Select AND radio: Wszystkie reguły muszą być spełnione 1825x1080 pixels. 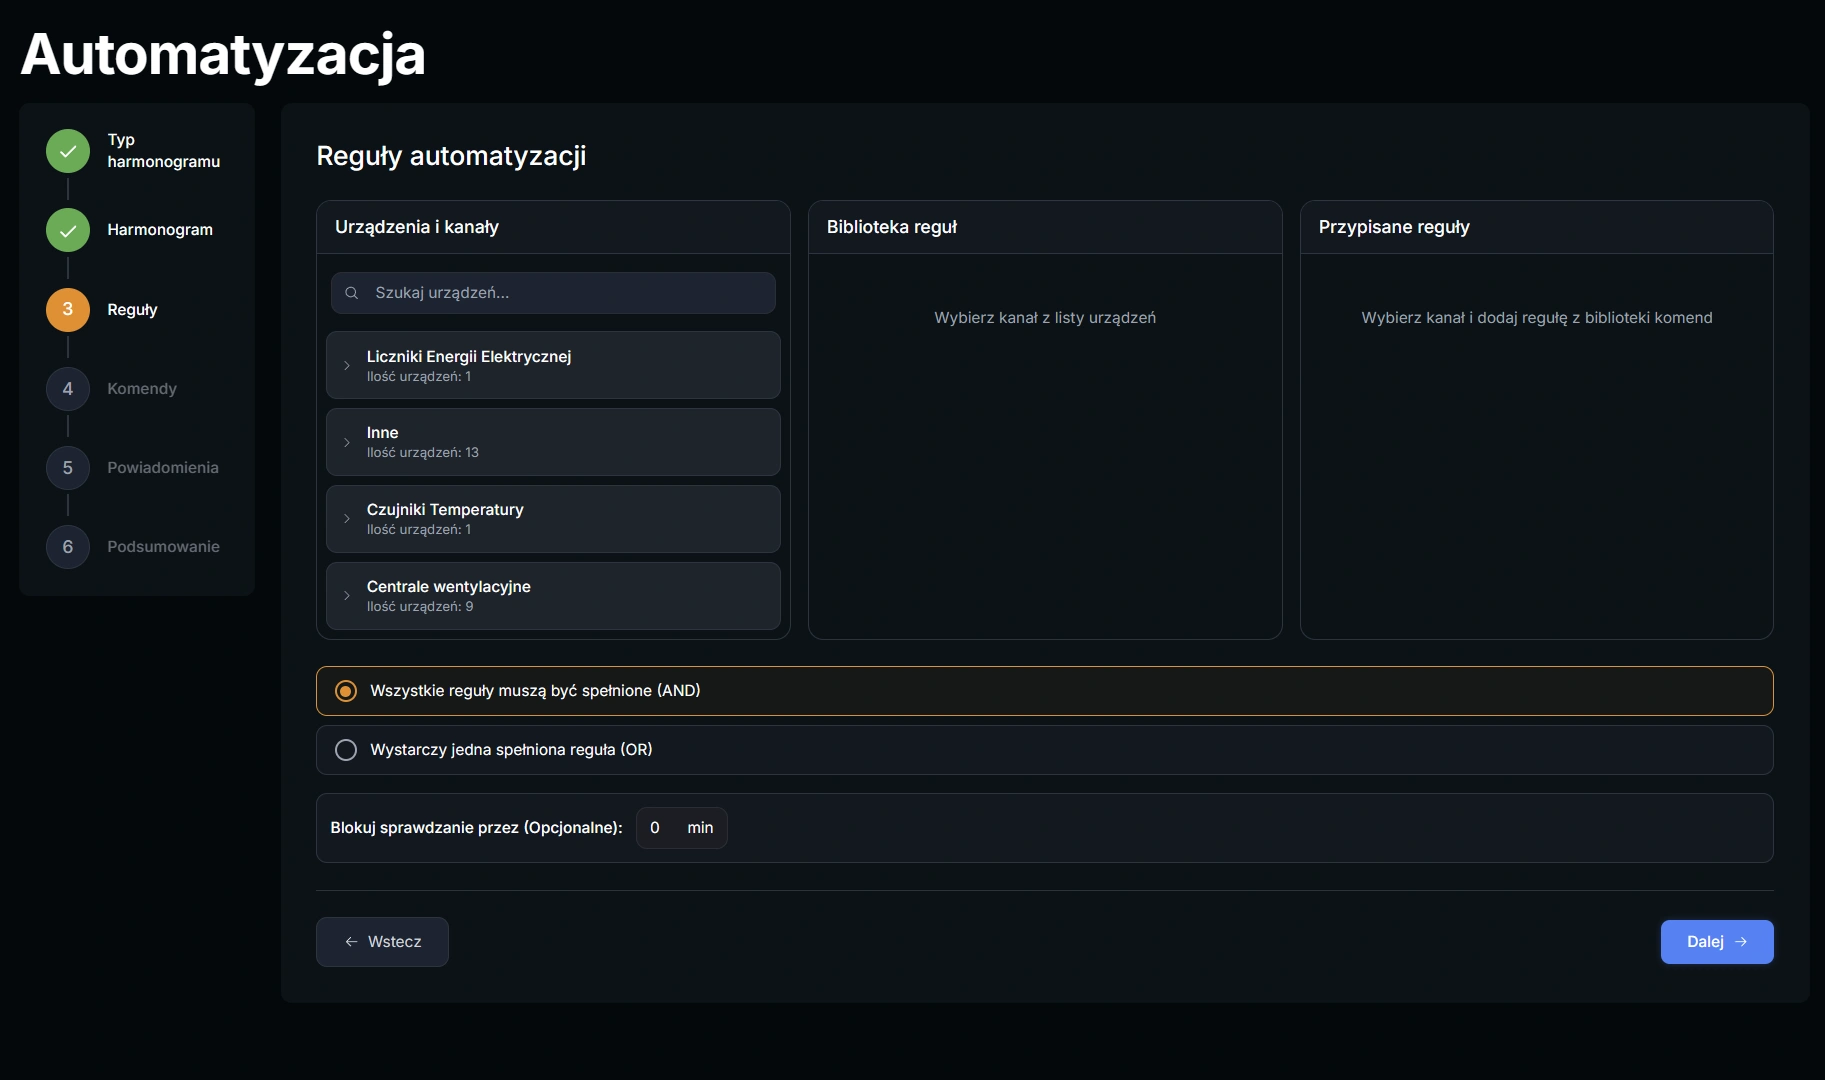tap(346, 691)
